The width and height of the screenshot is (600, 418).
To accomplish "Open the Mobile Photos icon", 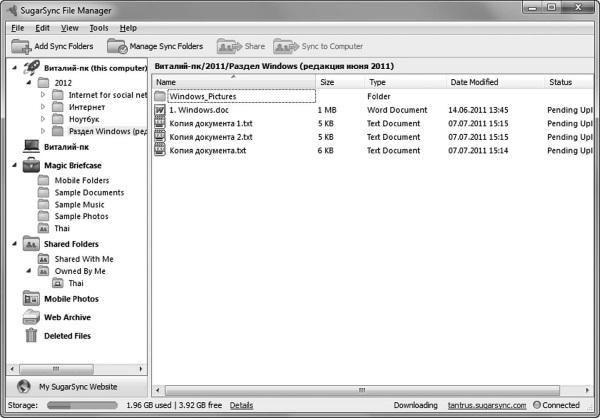I will click(31, 299).
